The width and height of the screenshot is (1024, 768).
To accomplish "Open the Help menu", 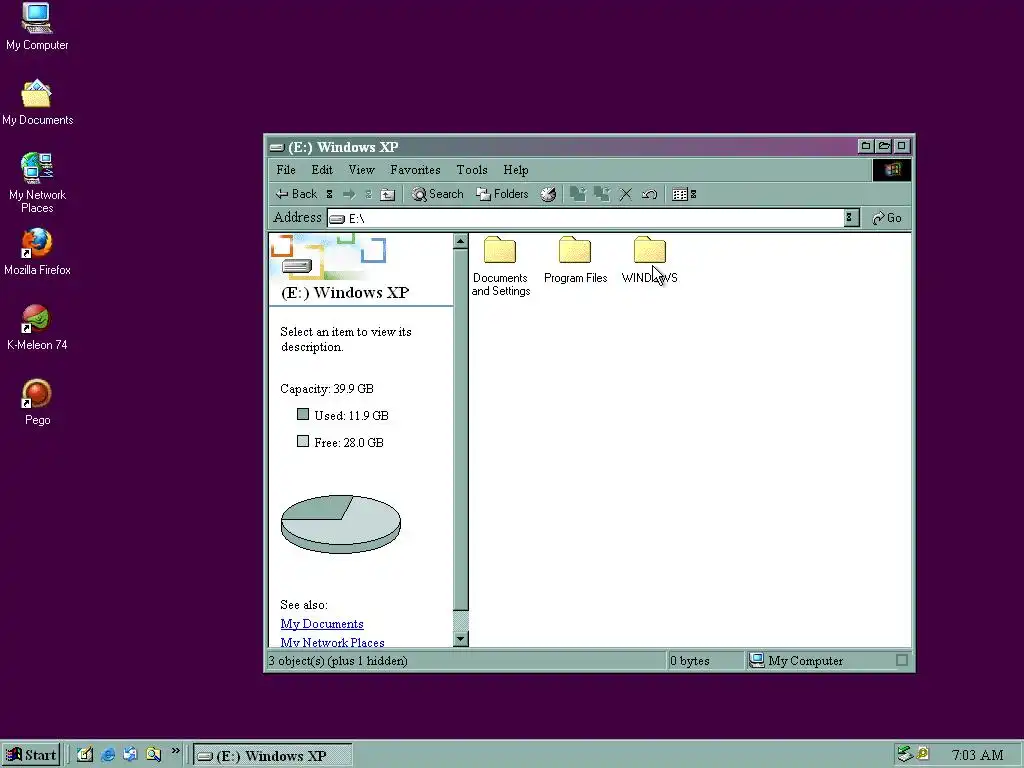I will (x=515, y=170).
